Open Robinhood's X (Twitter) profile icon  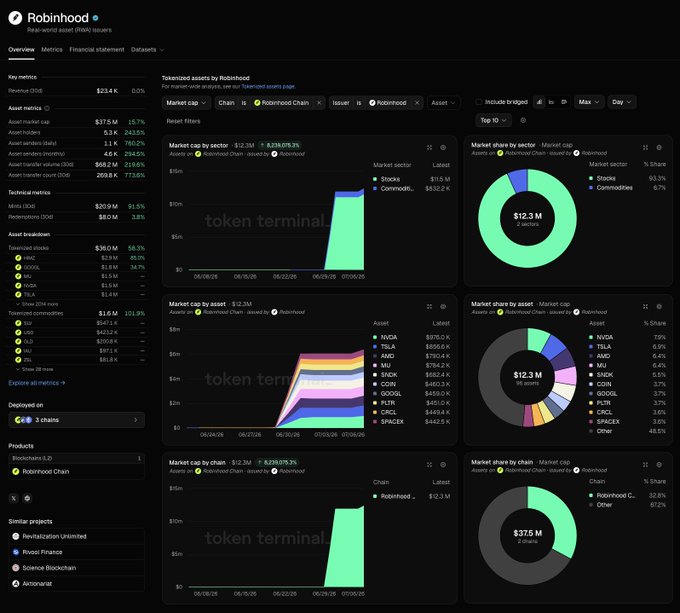[13, 498]
